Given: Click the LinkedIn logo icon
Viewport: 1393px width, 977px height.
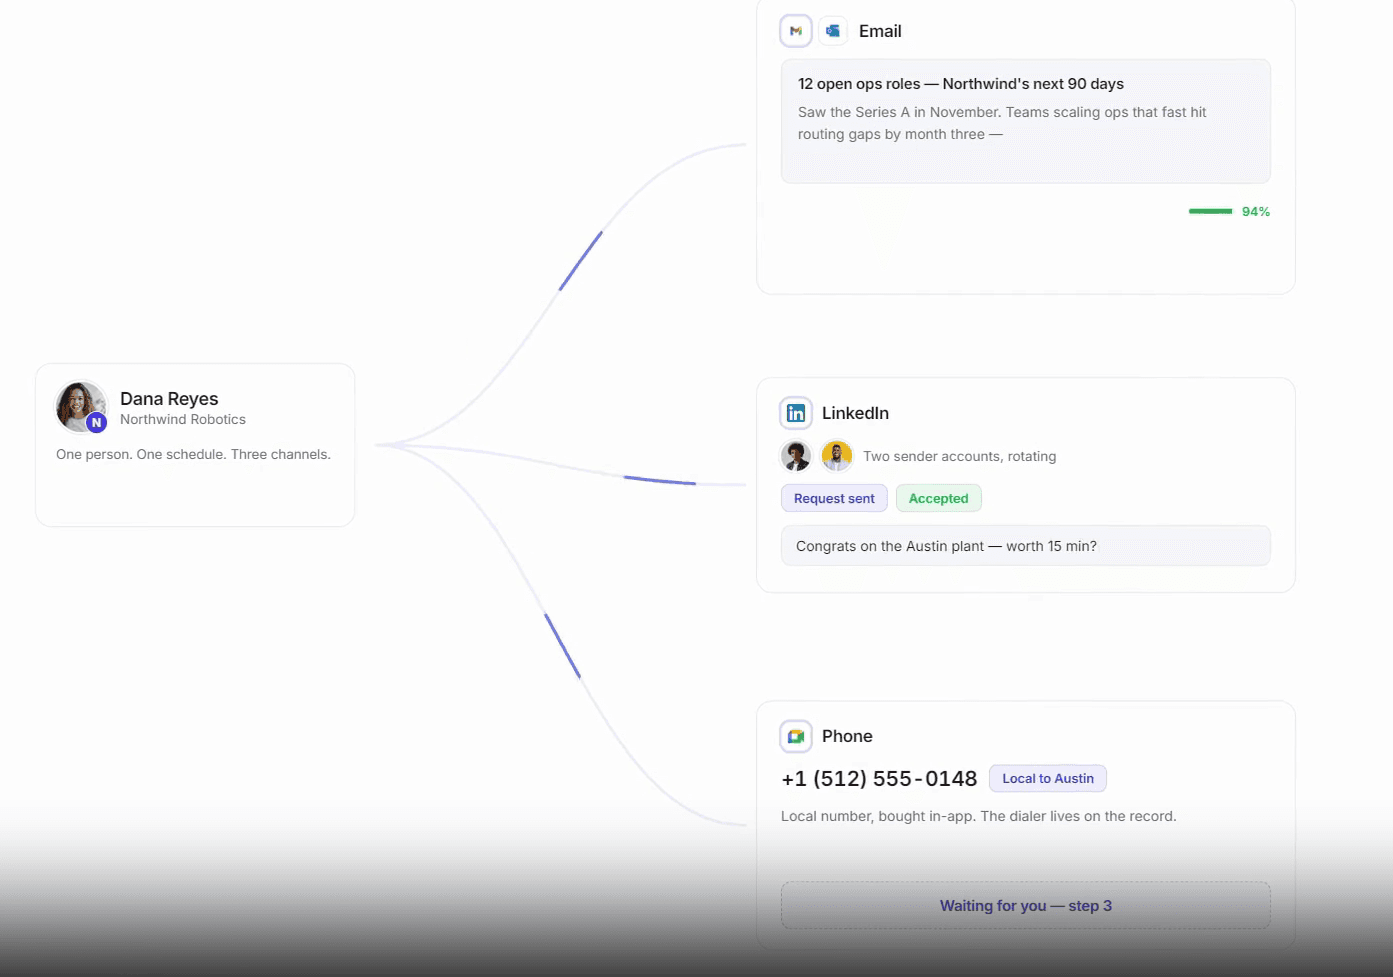Looking at the screenshot, I should coord(796,413).
